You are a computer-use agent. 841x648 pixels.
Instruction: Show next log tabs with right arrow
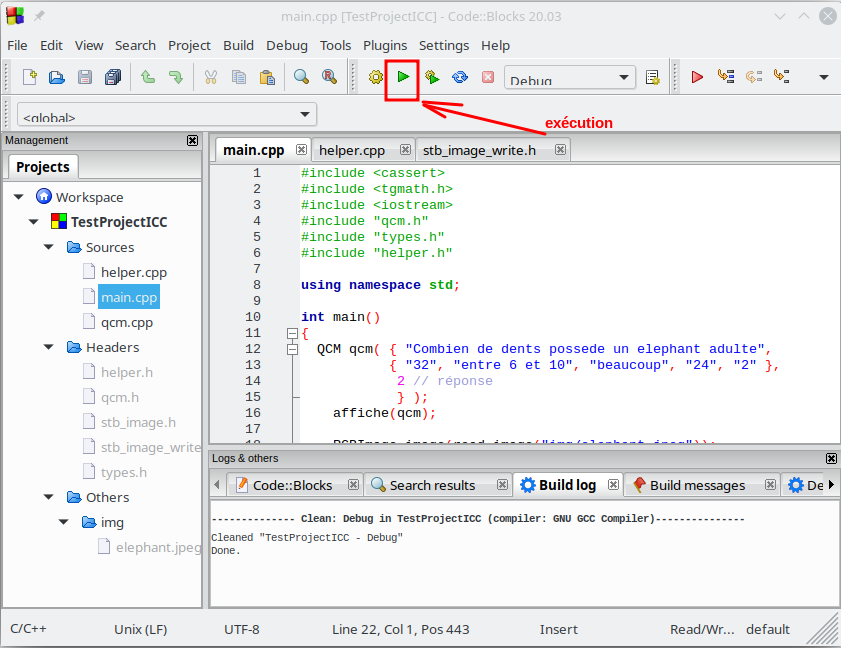tap(831, 484)
